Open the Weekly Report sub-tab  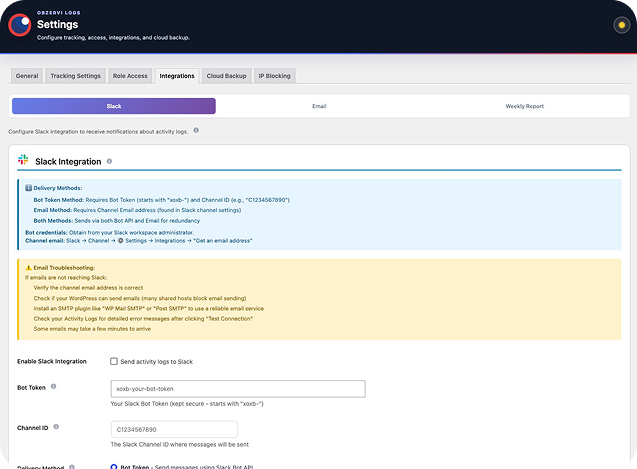point(524,106)
